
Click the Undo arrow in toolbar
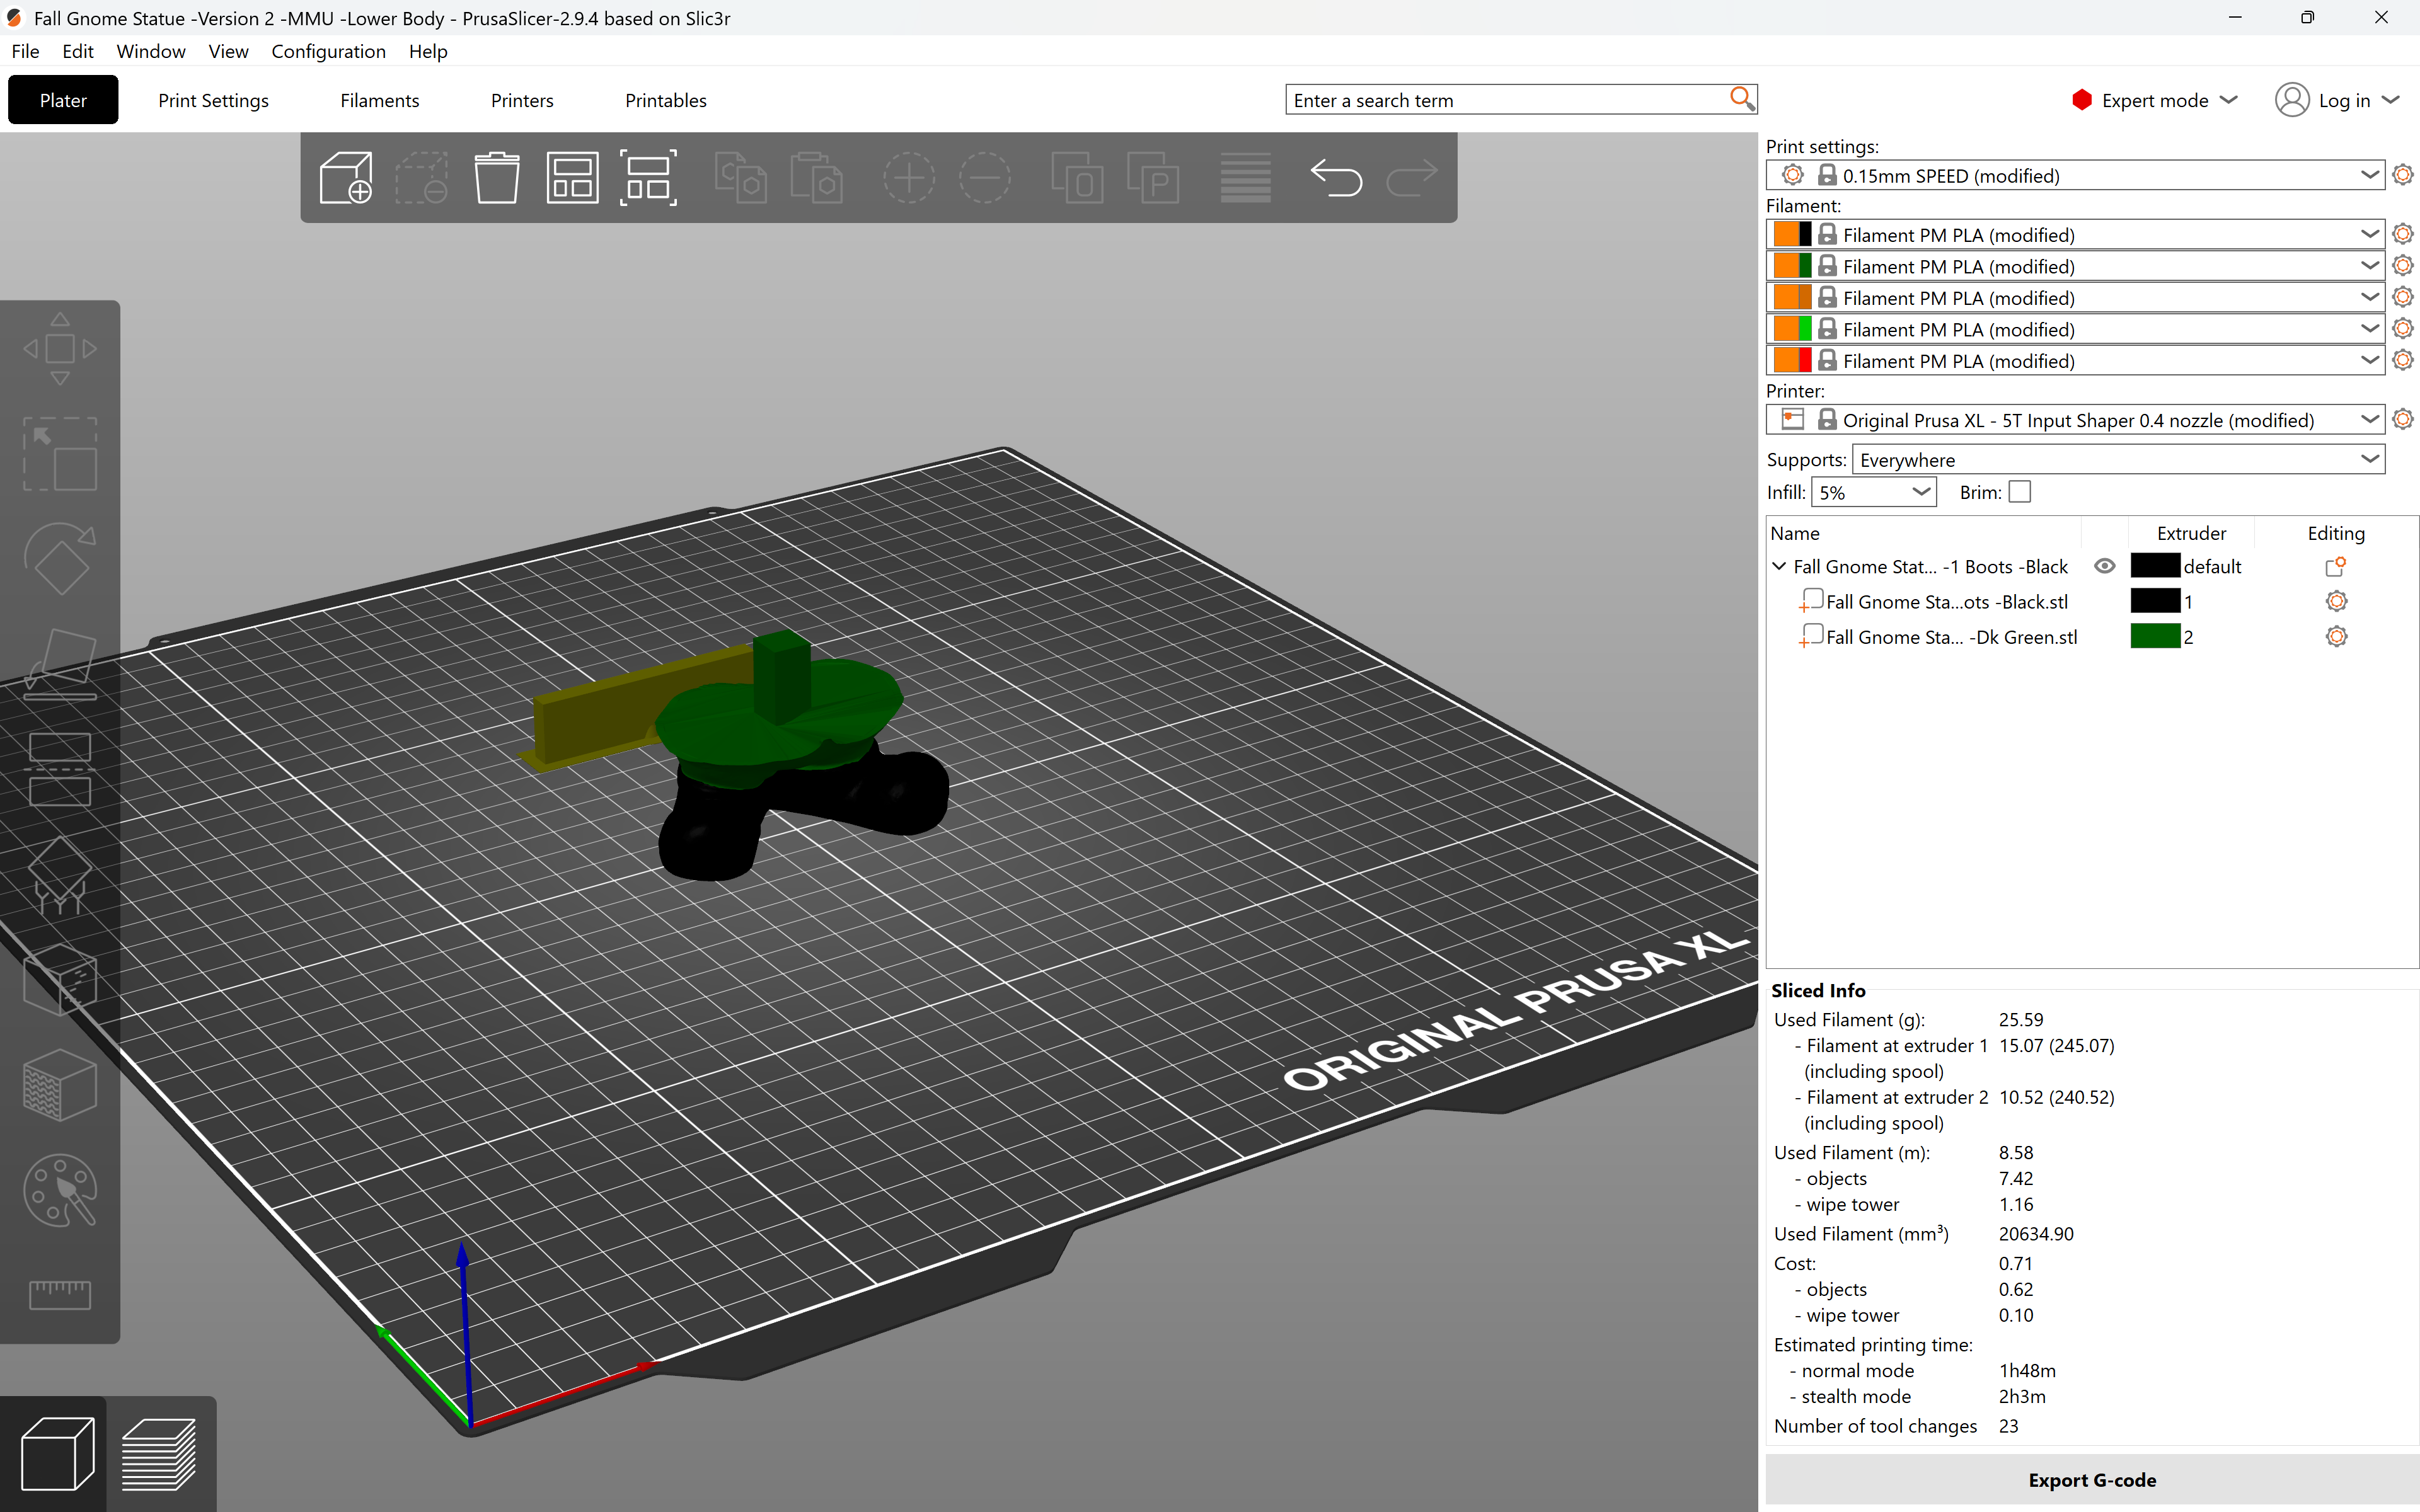pyautogui.click(x=1336, y=178)
